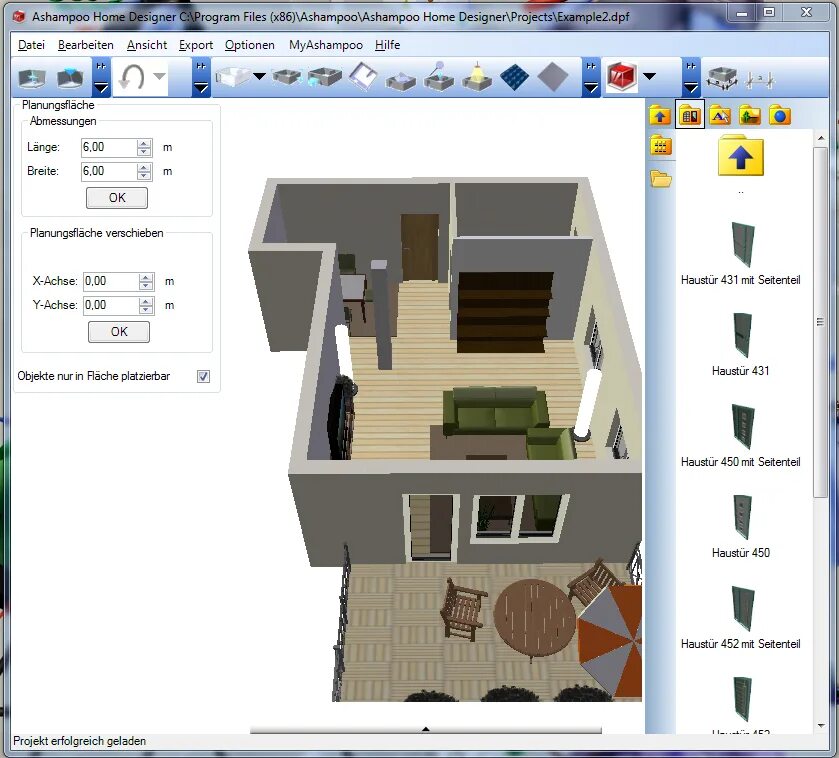This screenshot has width=839, height=758.
Task: Click the red 3D cube icon
Action: tap(621, 76)
